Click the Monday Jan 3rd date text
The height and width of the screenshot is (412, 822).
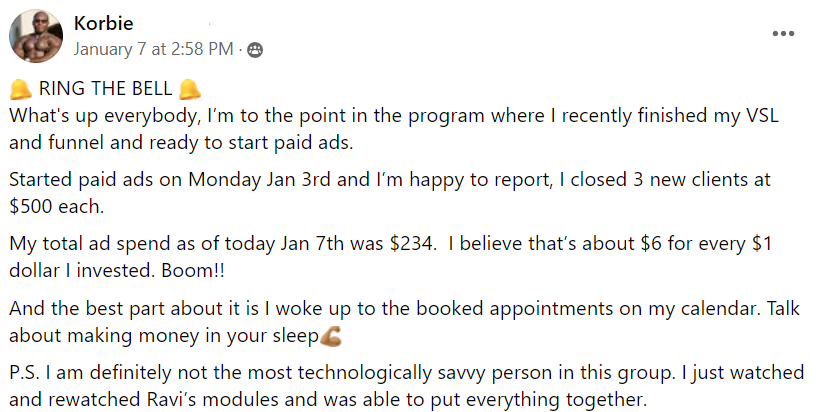(x=259, y=180)
